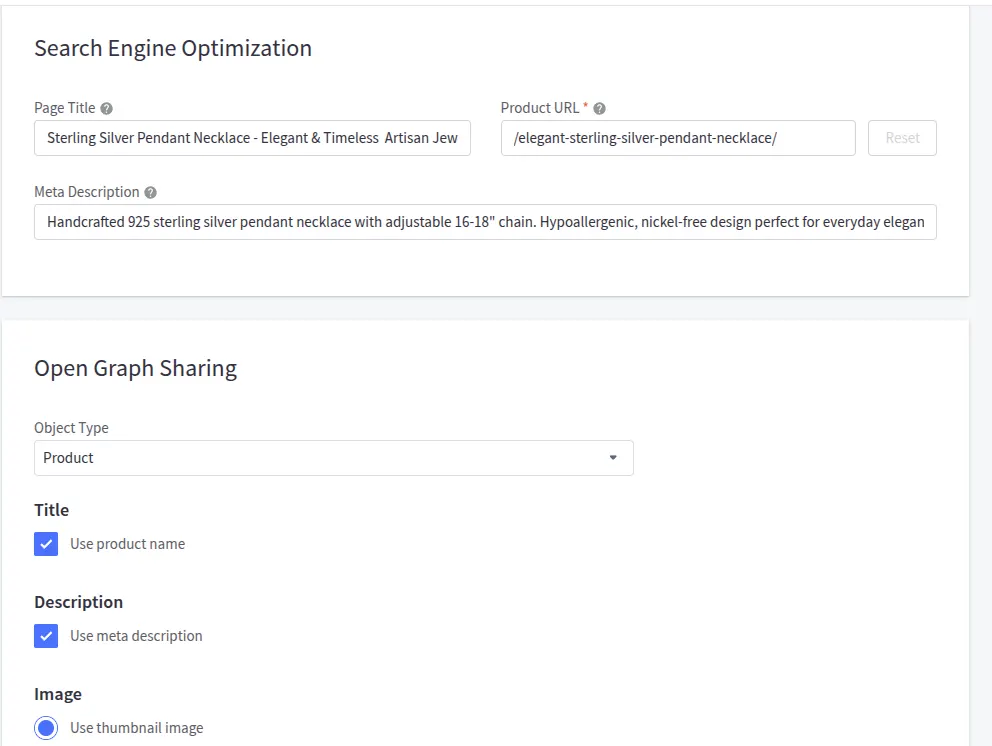
Task: Edit the Product URL input field
Action: point(678,138)
